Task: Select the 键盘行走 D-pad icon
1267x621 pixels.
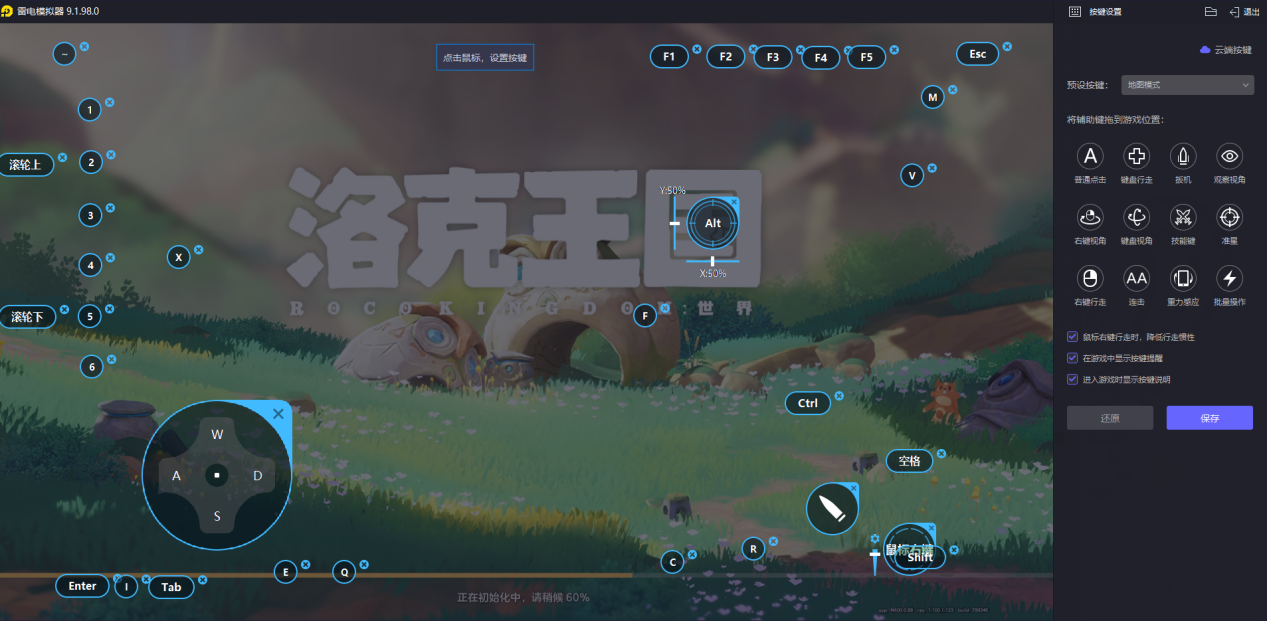Action: 1136,156
